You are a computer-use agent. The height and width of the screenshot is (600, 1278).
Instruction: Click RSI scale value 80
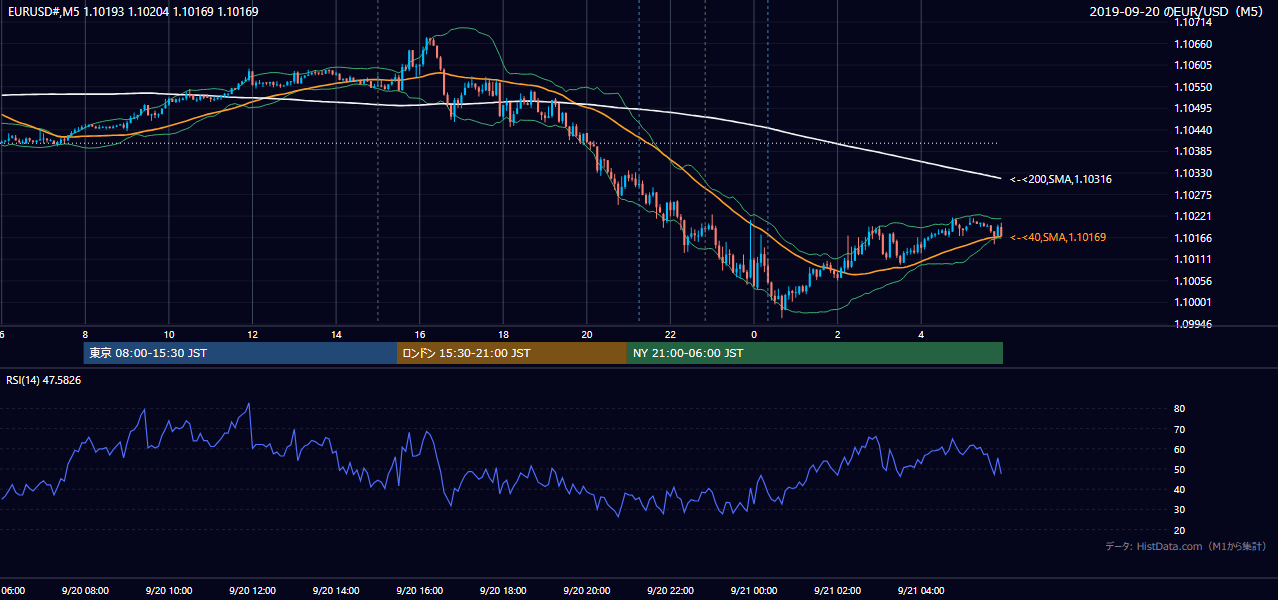pyautogui.click(x=1180, y=409)
